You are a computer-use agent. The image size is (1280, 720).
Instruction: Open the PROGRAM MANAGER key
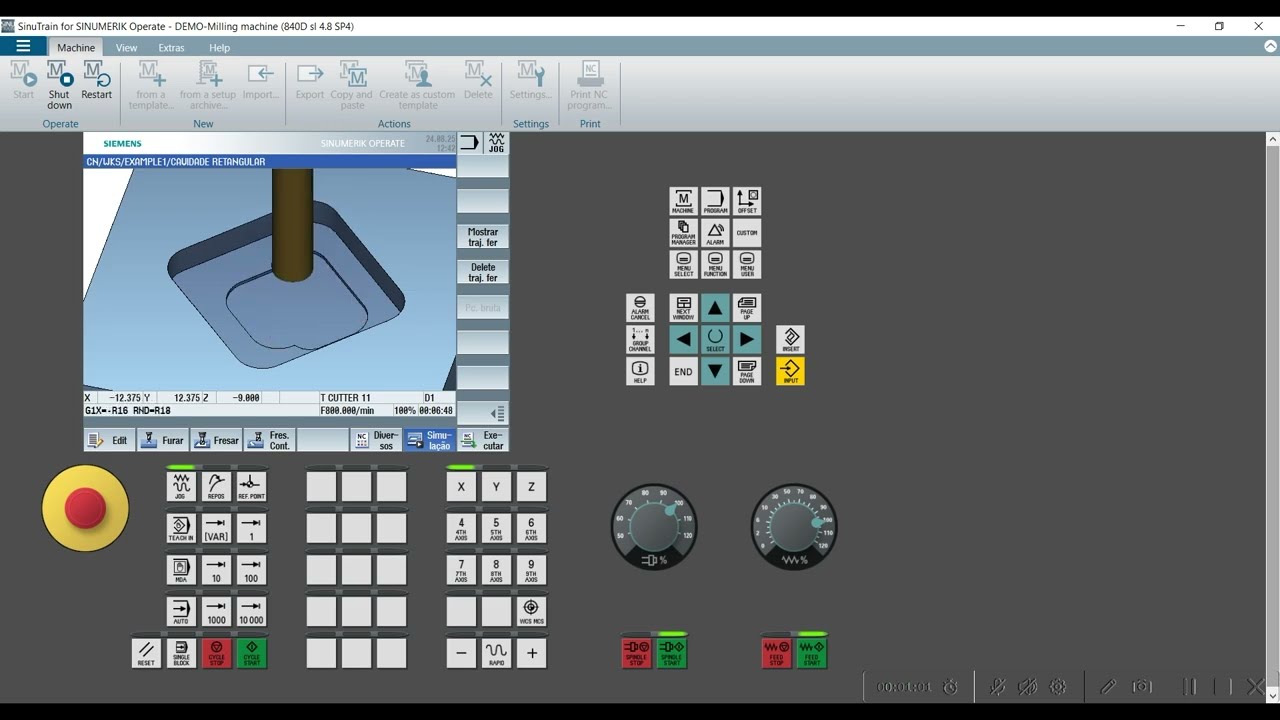(x=683, y=233)
